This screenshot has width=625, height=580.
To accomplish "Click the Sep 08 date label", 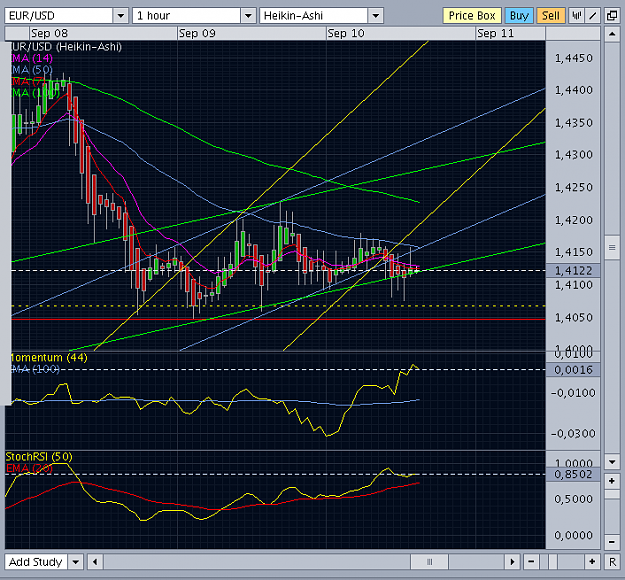I will click(x=49, y=33).
